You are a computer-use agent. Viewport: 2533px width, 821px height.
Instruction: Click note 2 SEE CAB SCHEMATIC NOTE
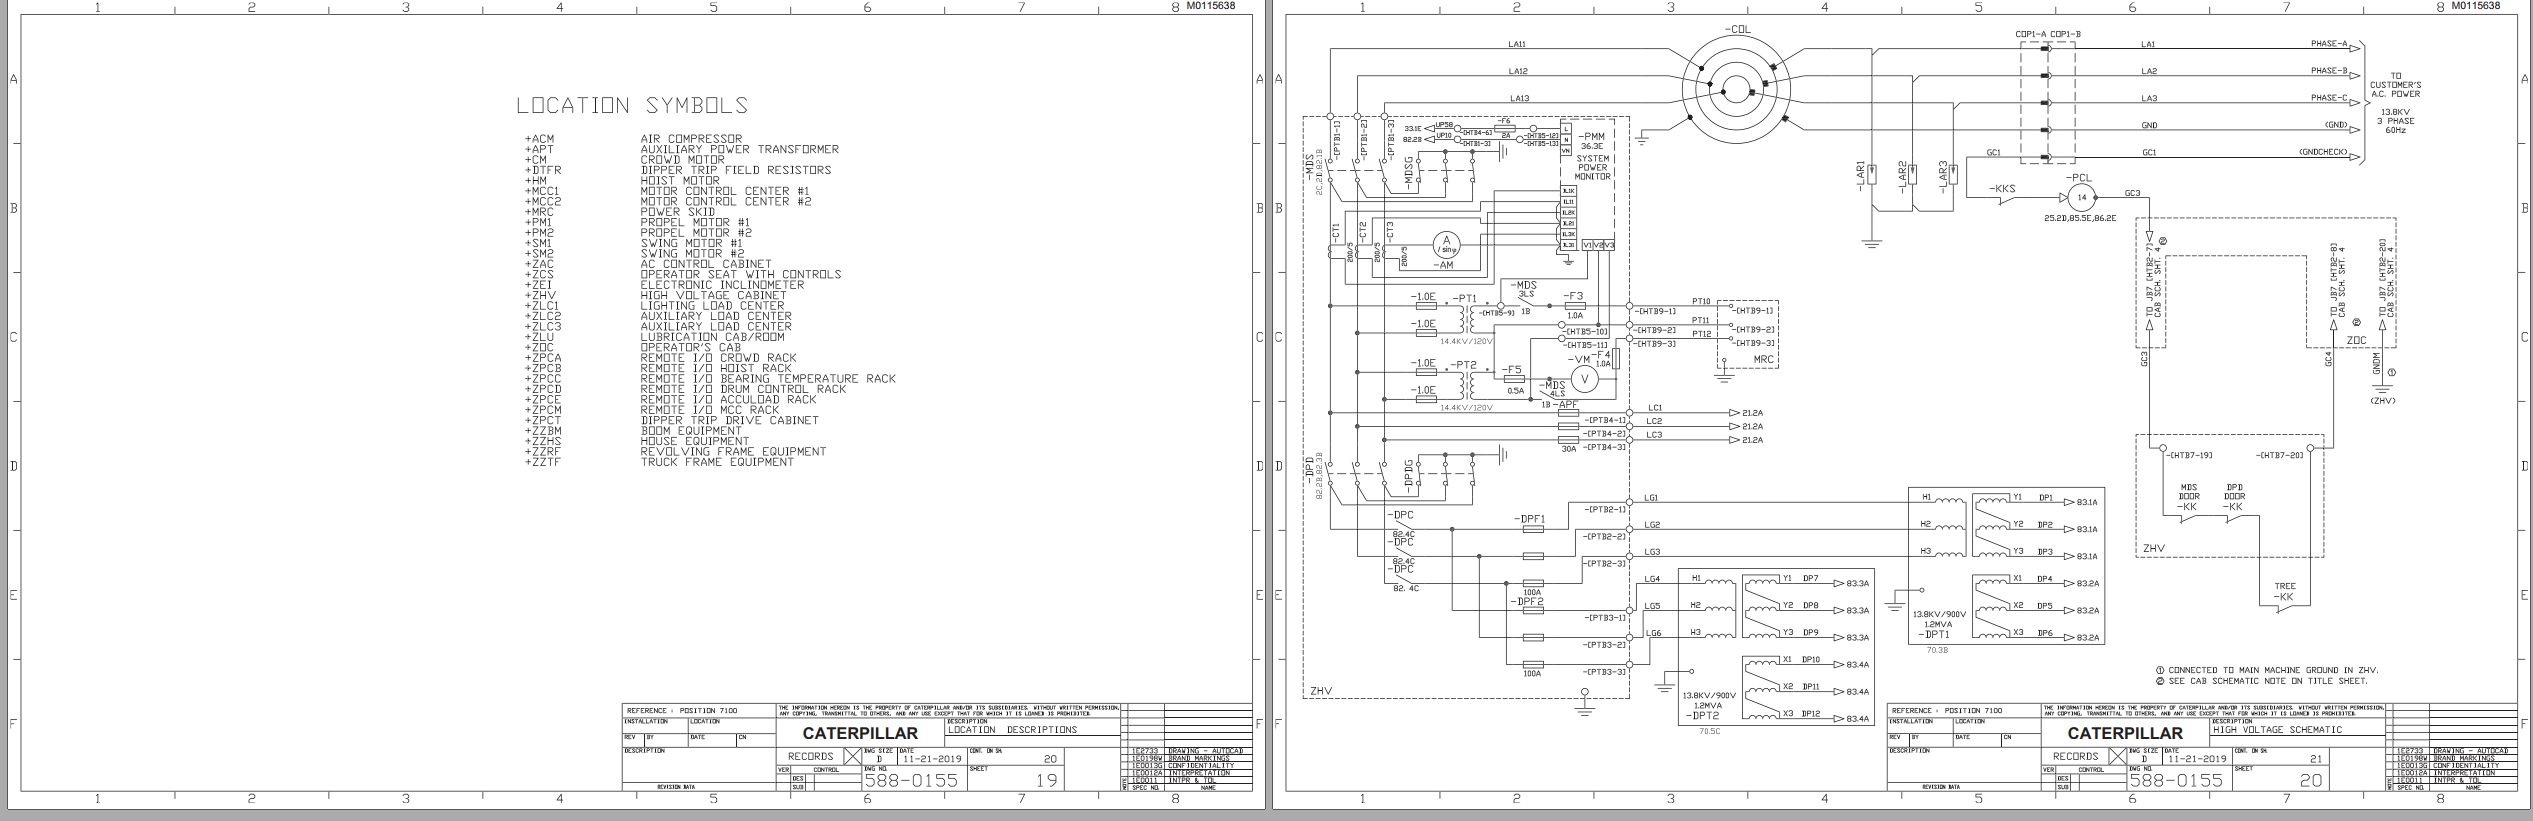[2260, 681]
